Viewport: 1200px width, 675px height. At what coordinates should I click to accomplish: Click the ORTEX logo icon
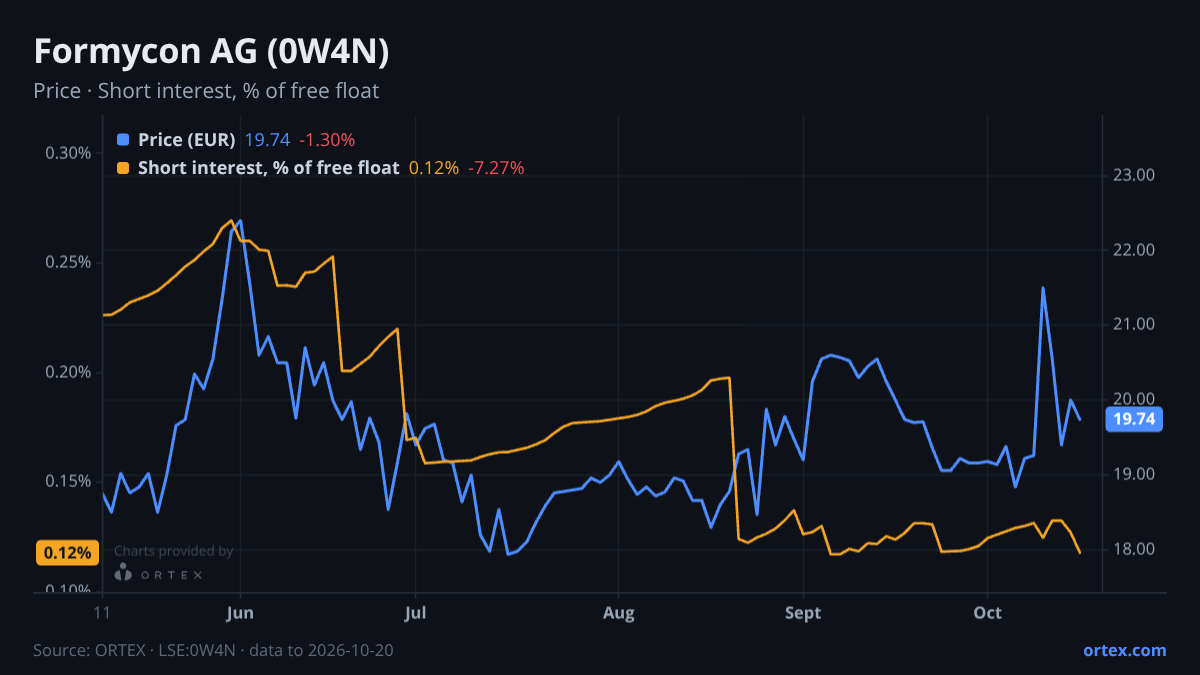click(x=123, y=573)
